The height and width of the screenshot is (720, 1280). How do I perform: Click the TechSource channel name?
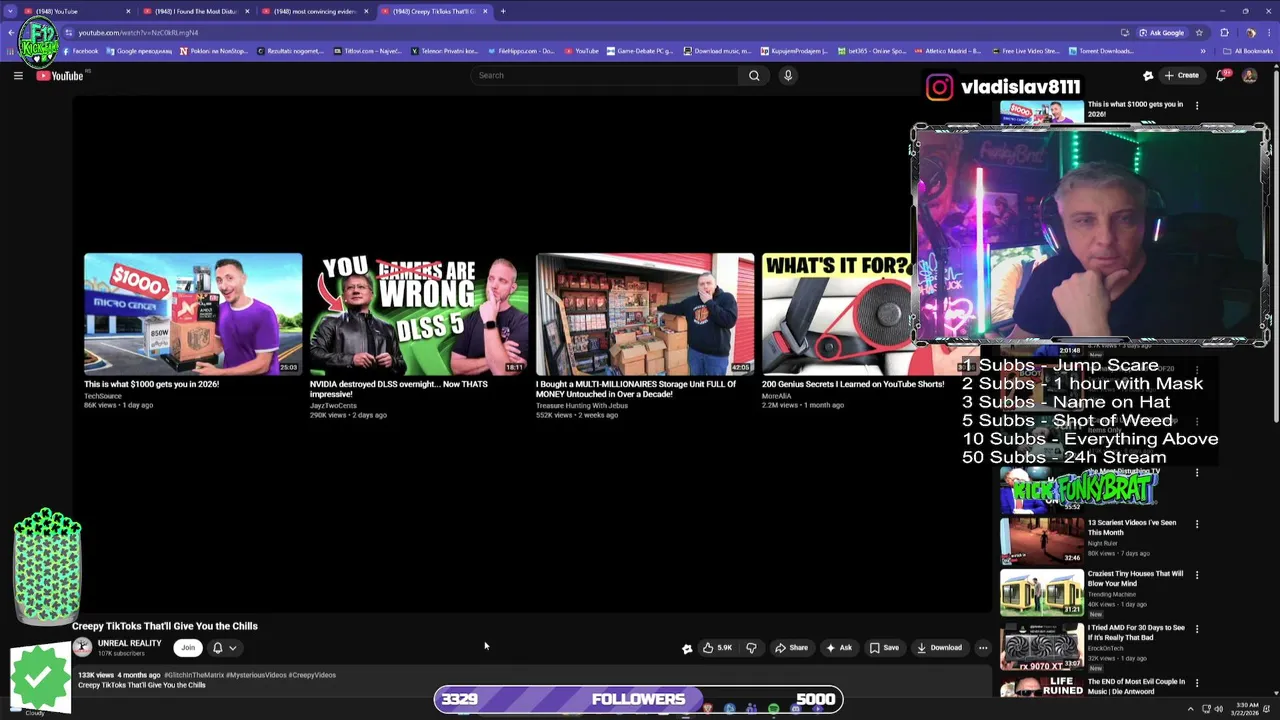(x=103, y=396)
